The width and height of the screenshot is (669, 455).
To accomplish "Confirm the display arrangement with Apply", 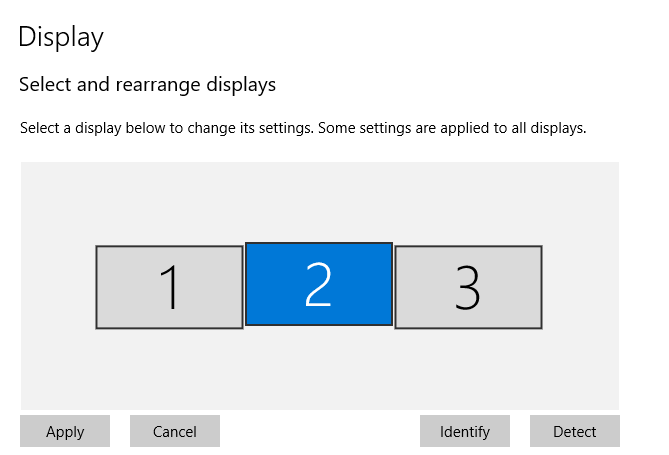I will (65, 432).
